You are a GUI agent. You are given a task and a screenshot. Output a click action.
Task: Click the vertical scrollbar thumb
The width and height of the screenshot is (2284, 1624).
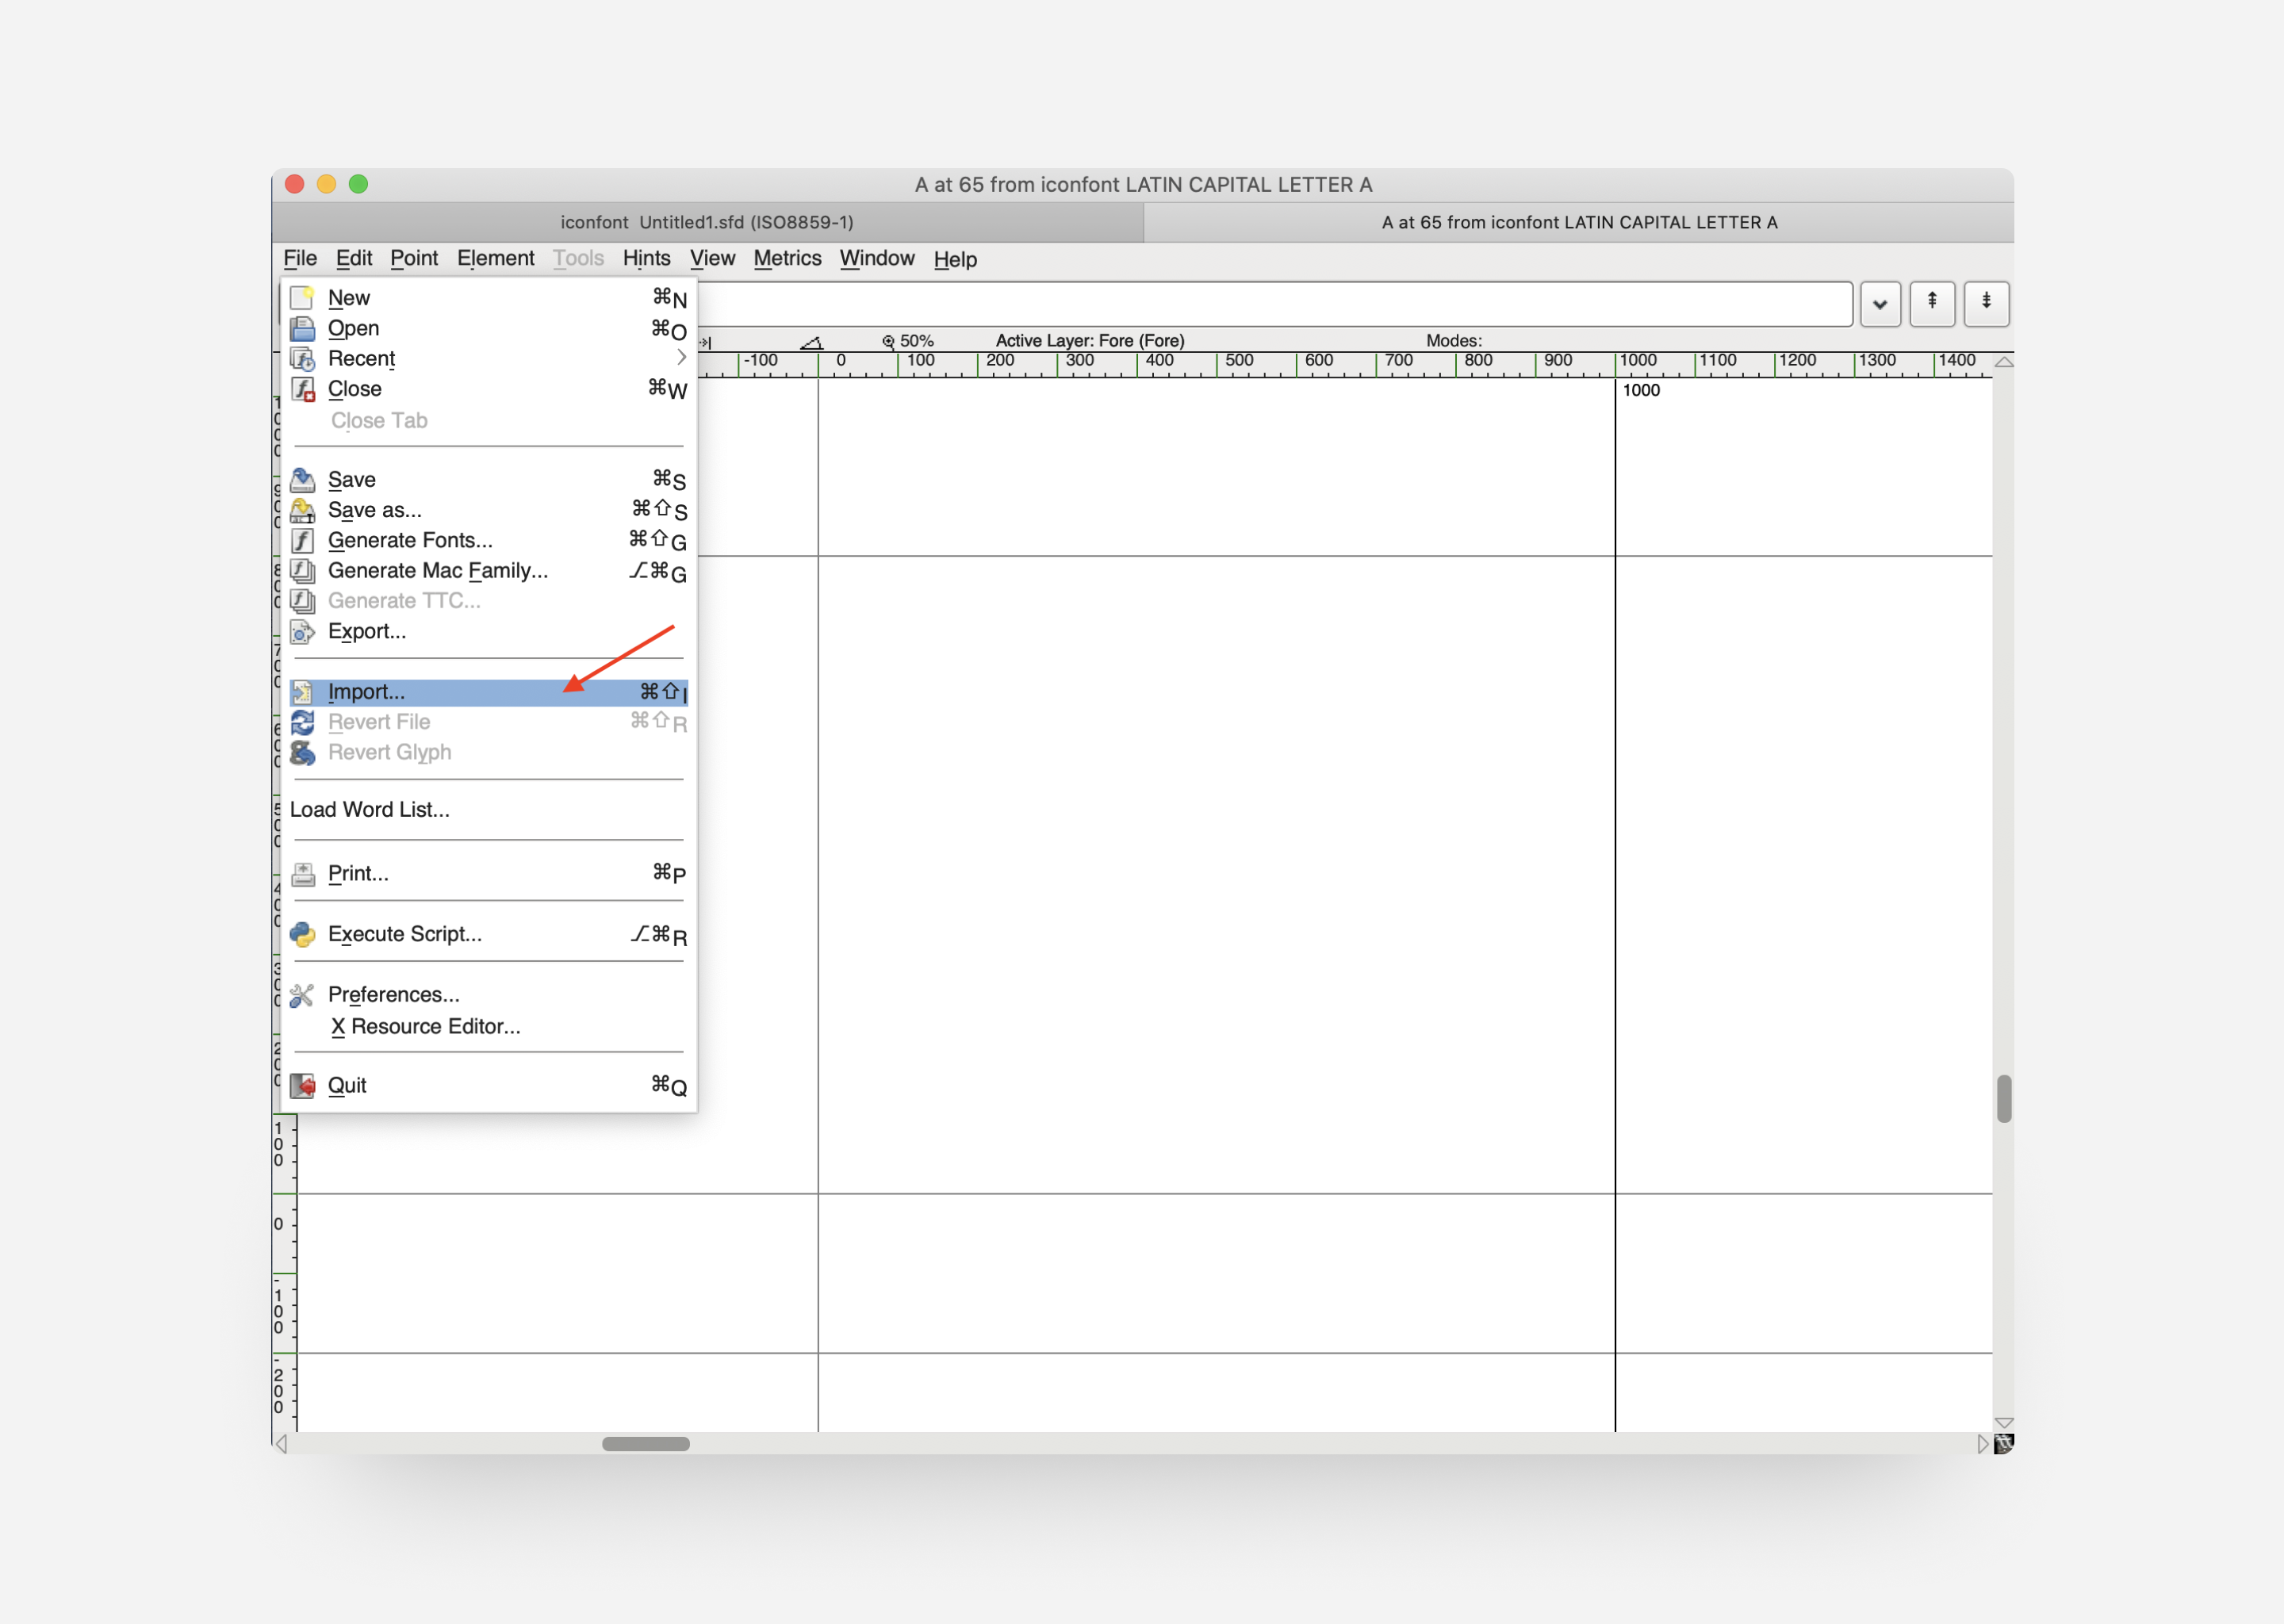pyautogui.click(x=2003, y=1099)
